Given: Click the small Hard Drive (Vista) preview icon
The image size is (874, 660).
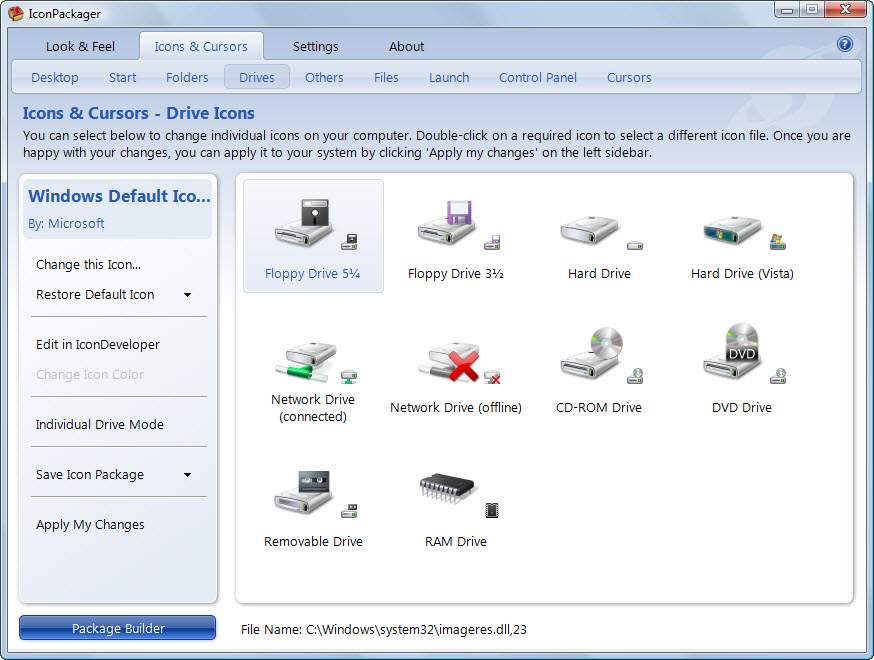Looking at the screenshot, I should (x=778, y=242).
